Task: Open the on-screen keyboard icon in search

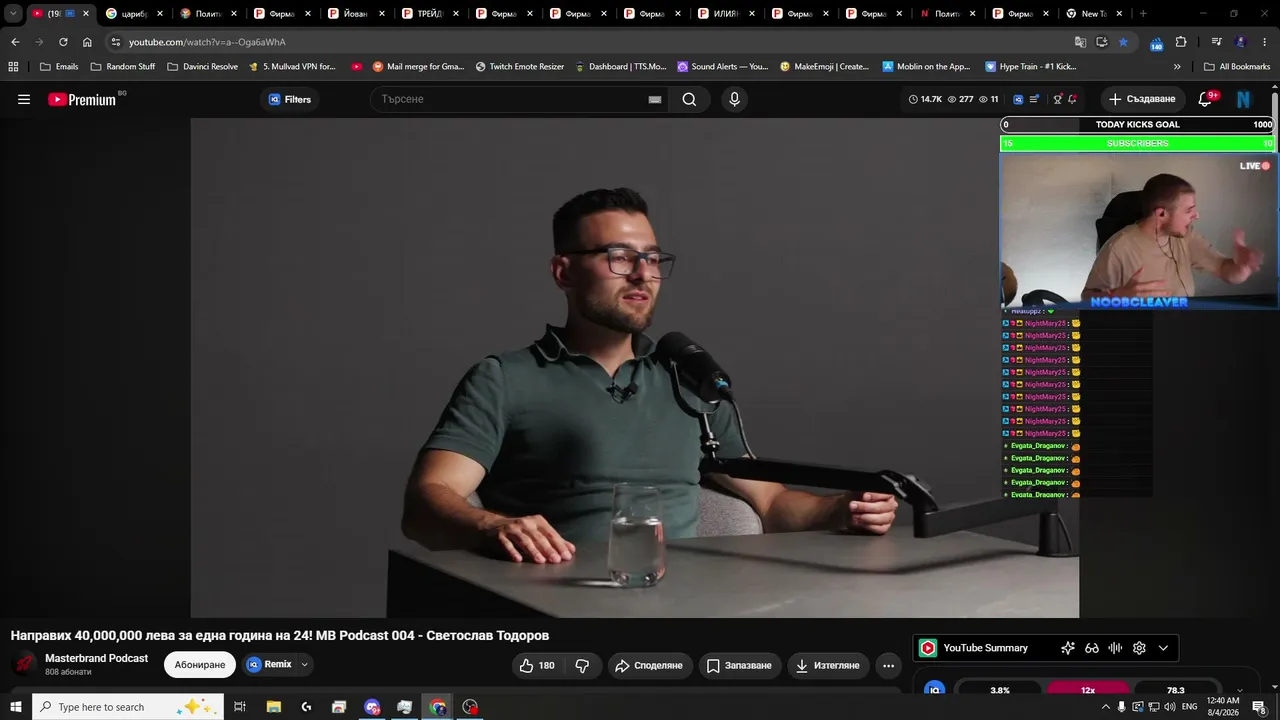Action: 654,99
